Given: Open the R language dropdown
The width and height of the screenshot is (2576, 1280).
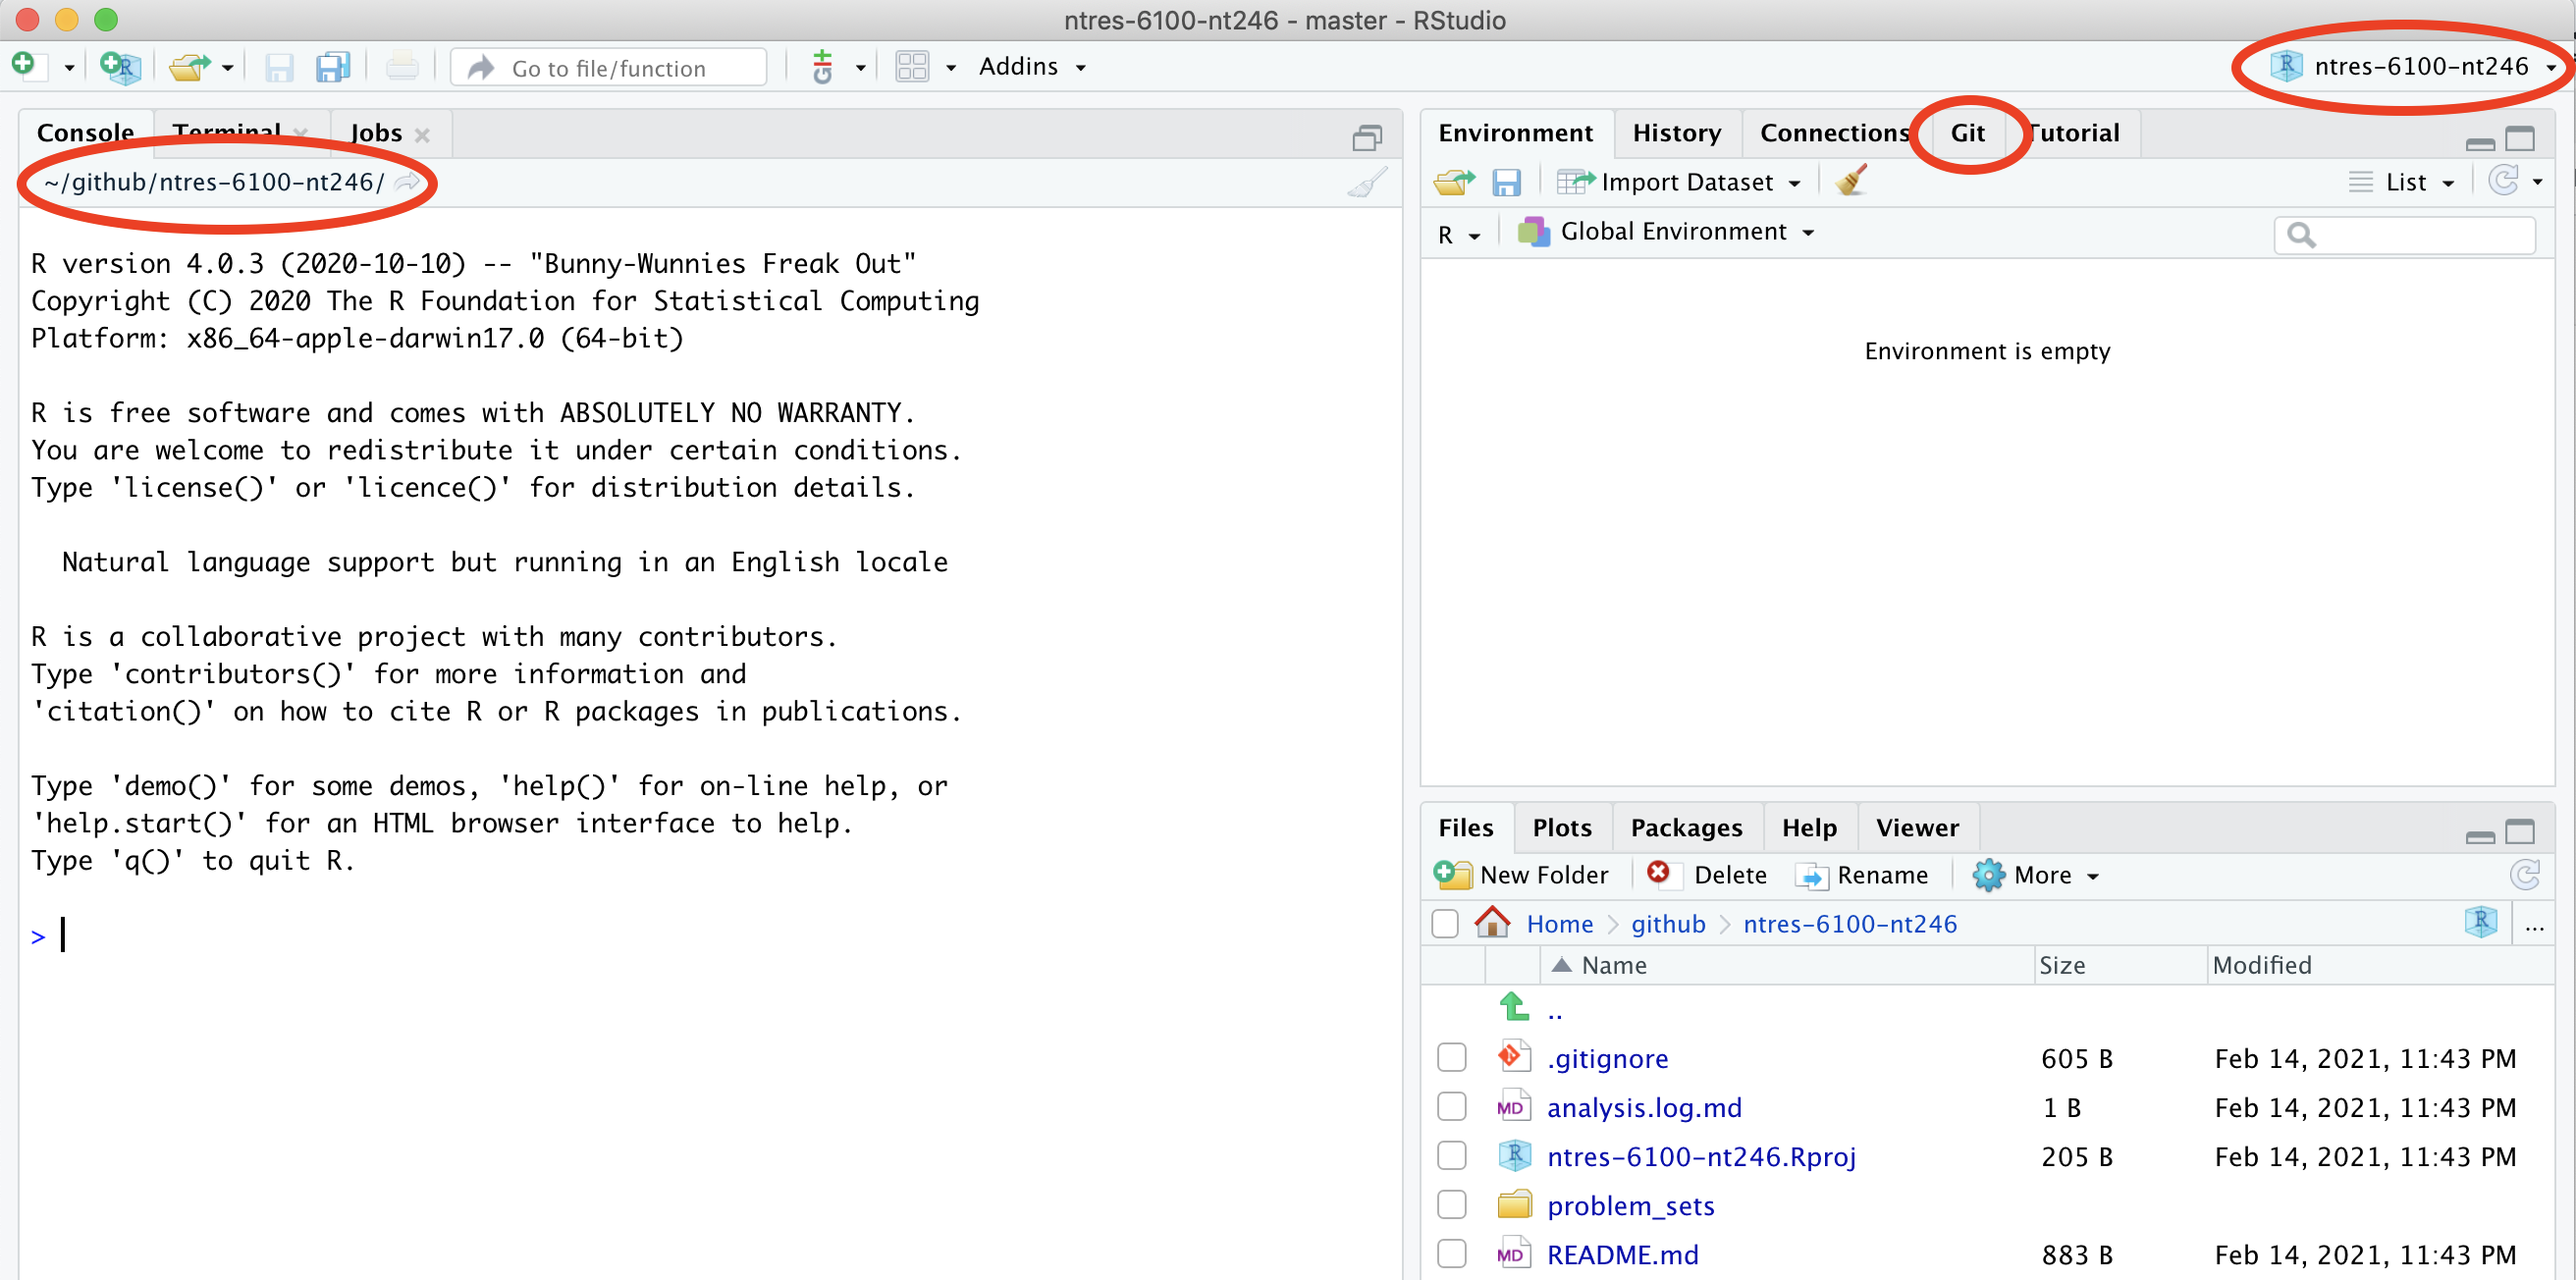Looking at the screenshot, I should click(x=1459, y=234).
